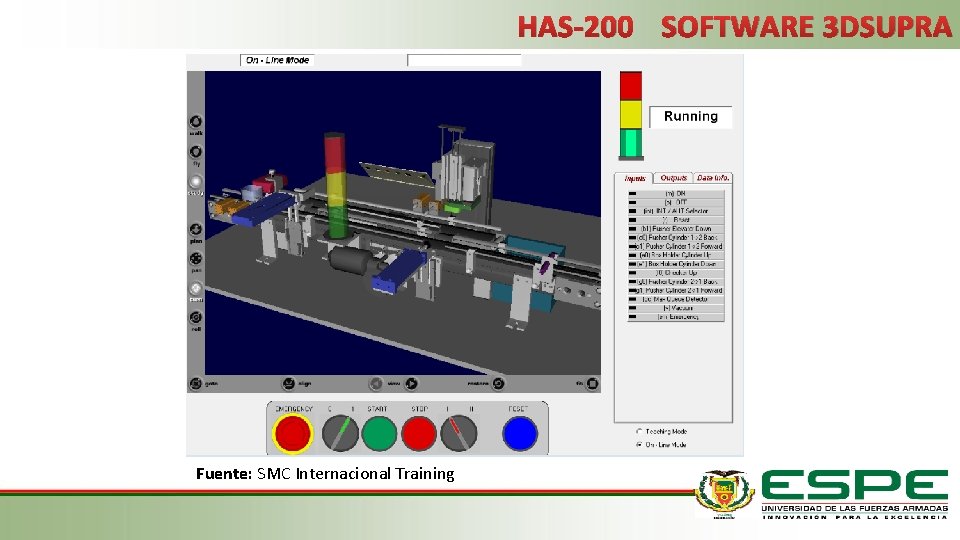
Task: Click the (s) OFF input row
Action: pos(676,202)
